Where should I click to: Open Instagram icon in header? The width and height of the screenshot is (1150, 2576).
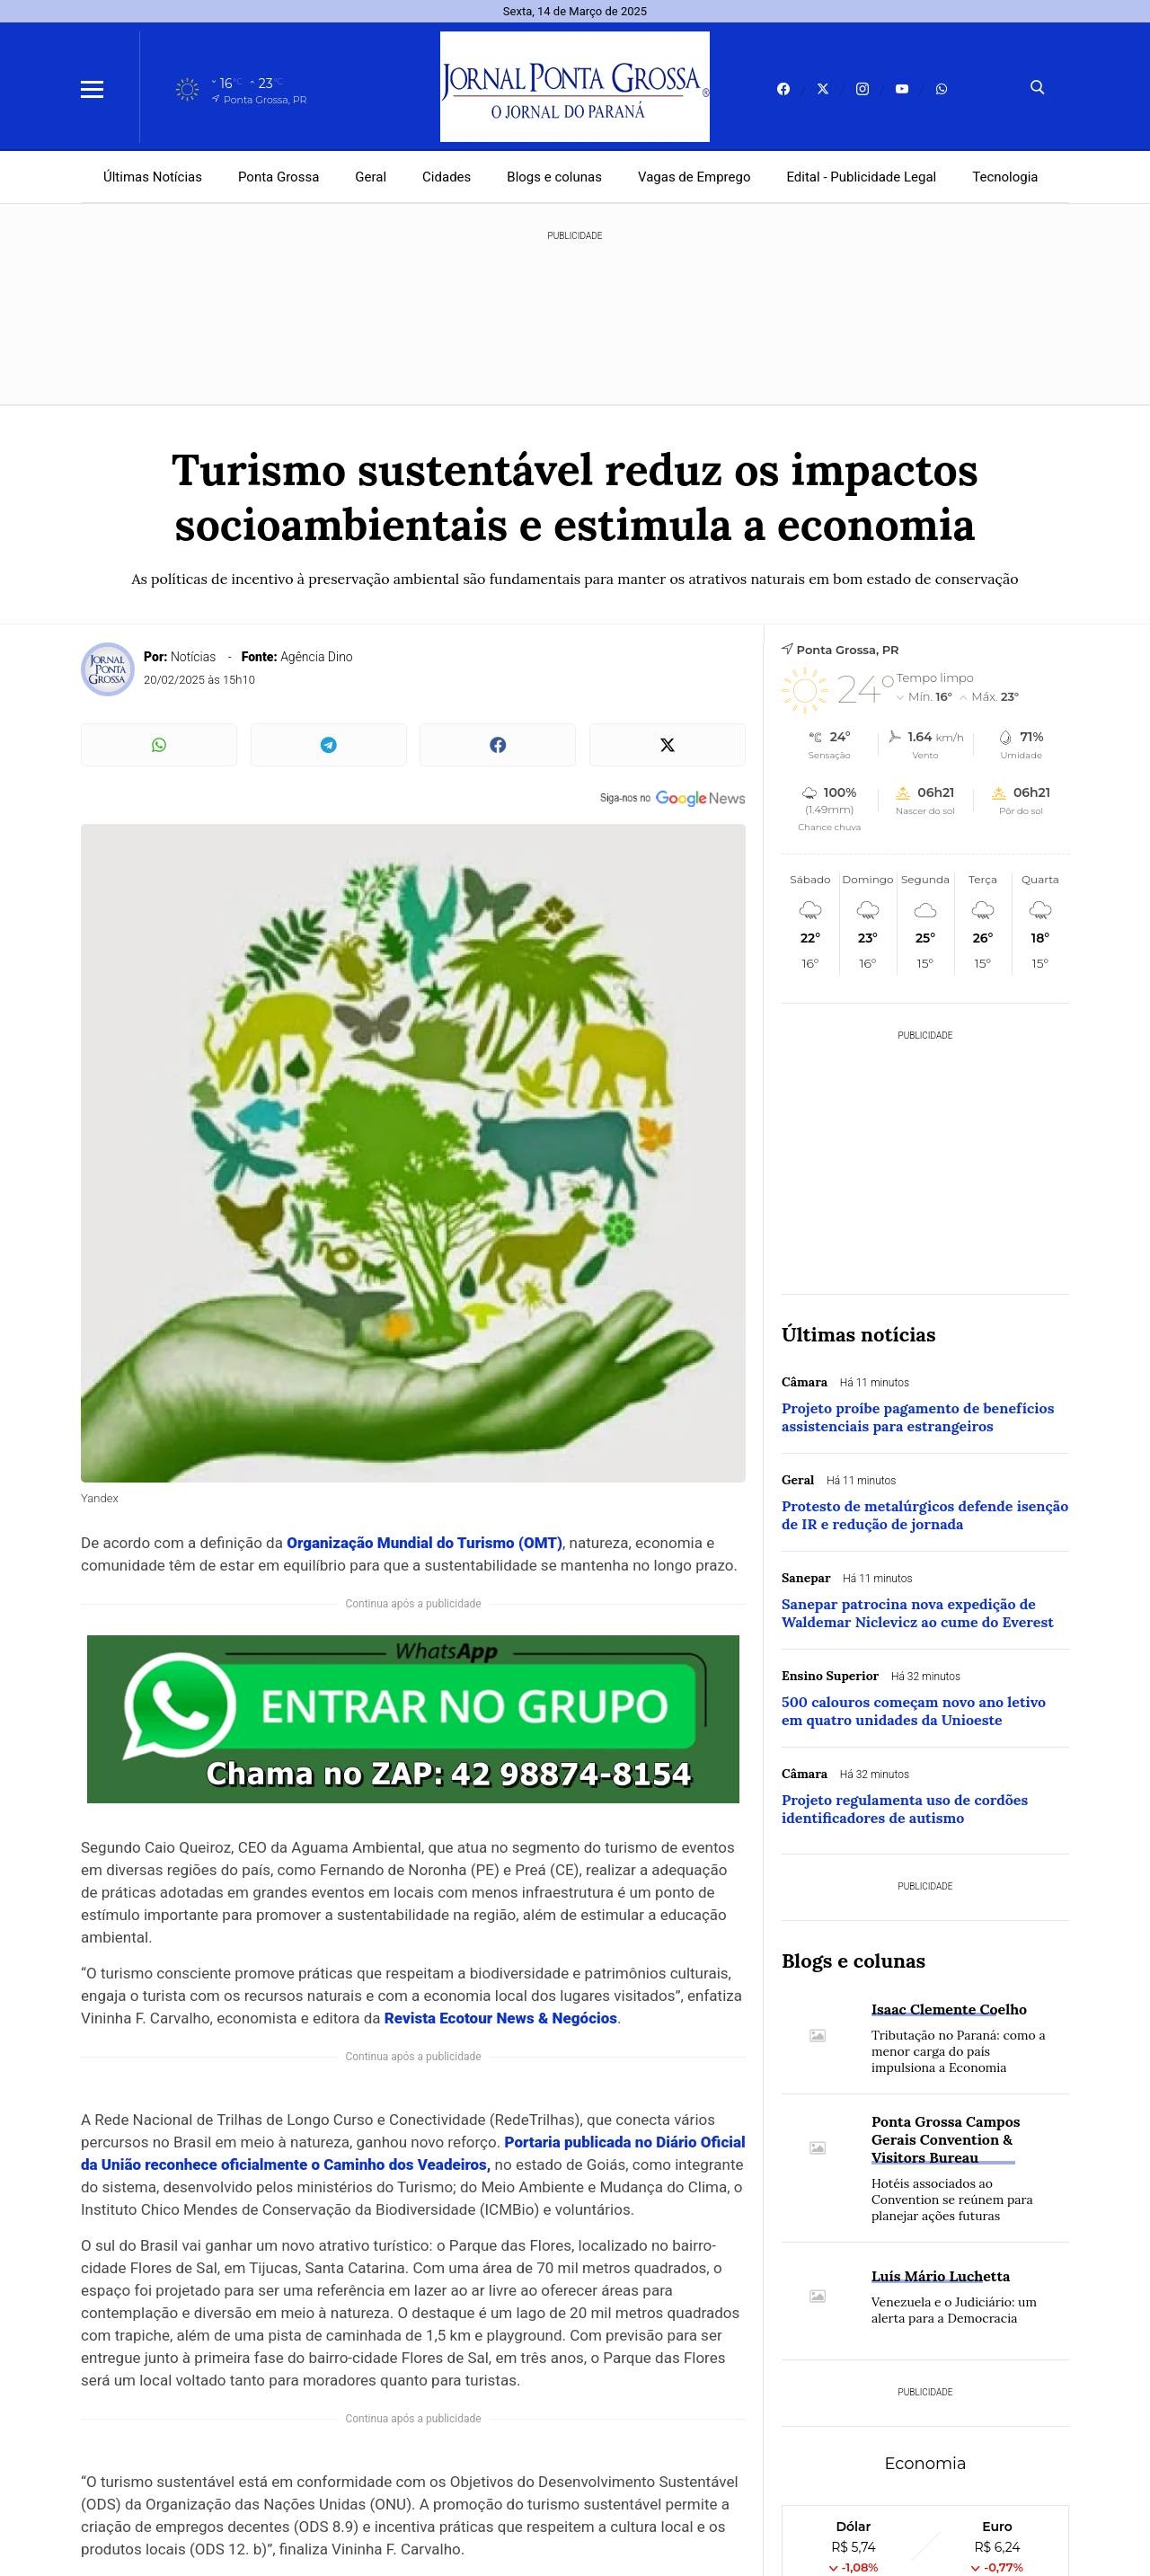pyautogui.click(x=862, y=89)
